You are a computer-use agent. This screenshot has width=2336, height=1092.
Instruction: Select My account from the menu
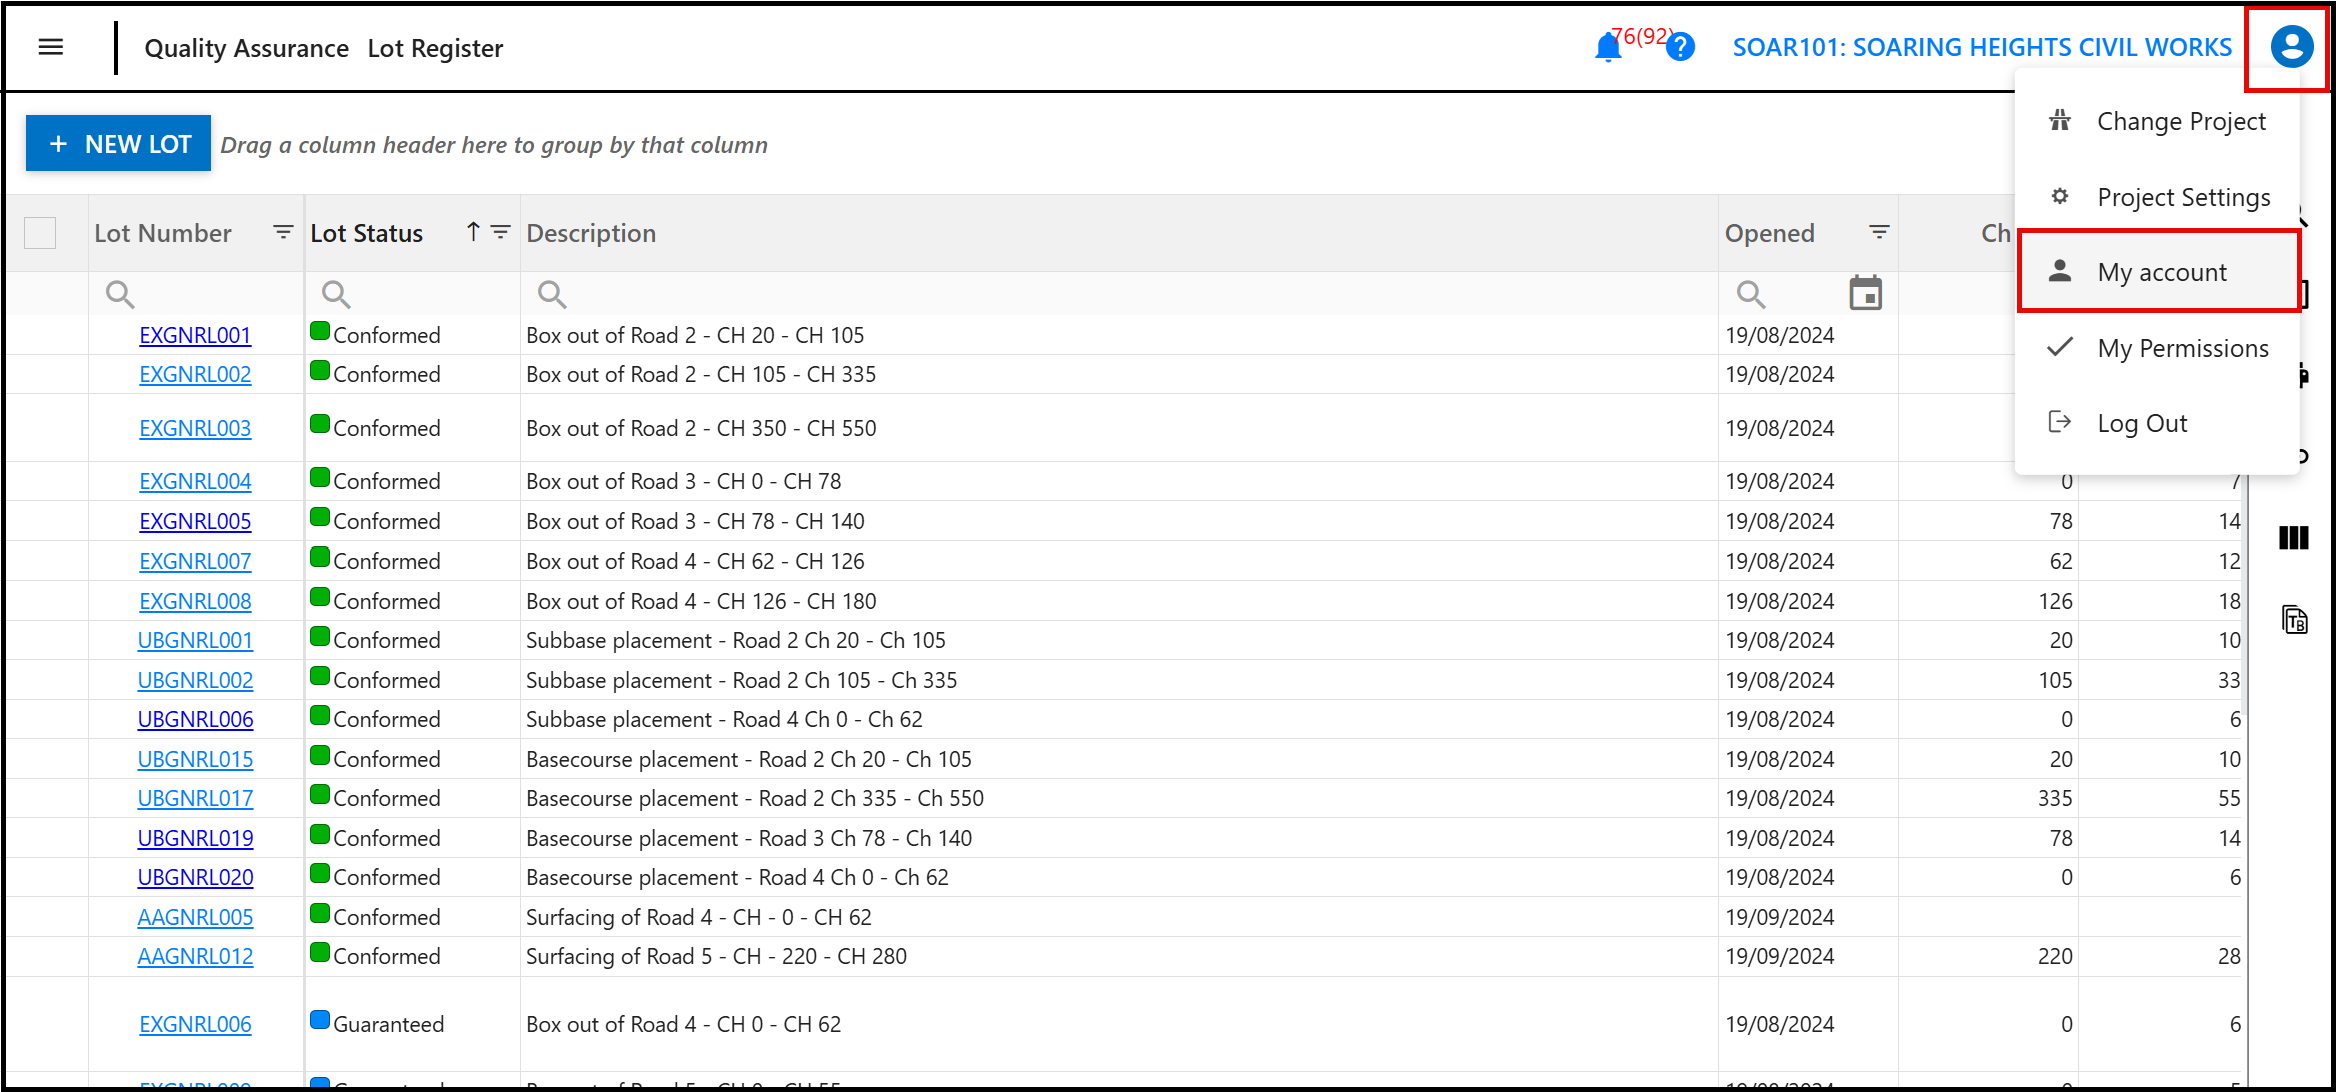coord(2160,272)
